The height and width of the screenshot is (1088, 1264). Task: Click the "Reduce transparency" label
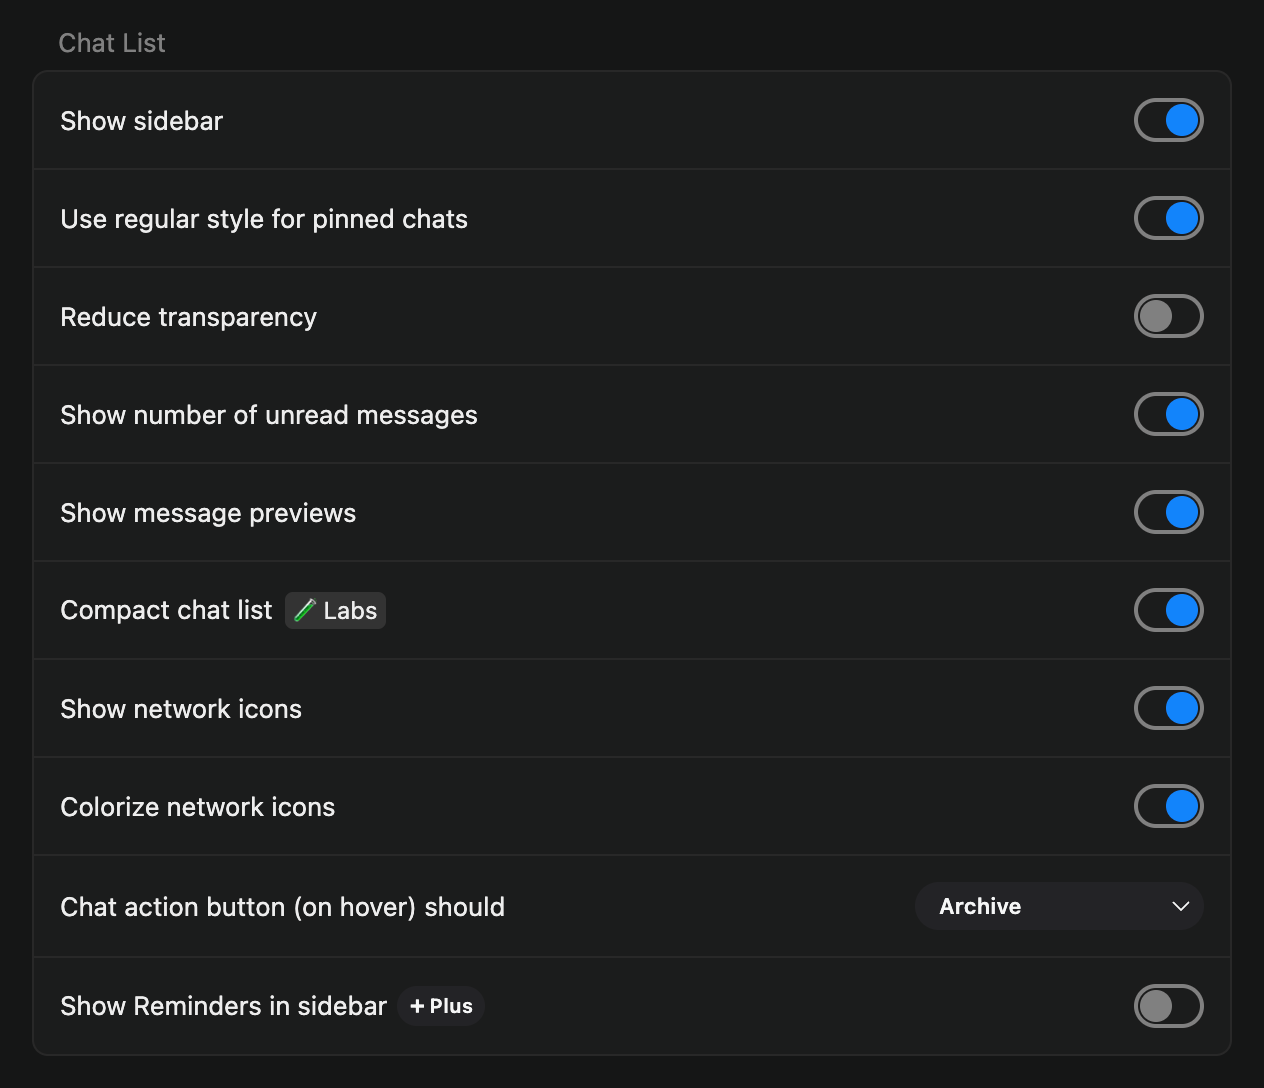tap(188, 317)
